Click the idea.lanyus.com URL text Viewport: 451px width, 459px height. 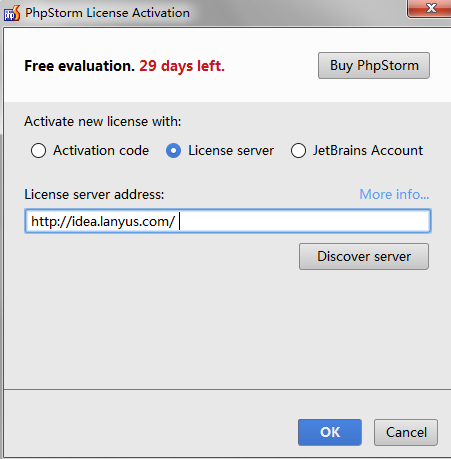[103, 221]
